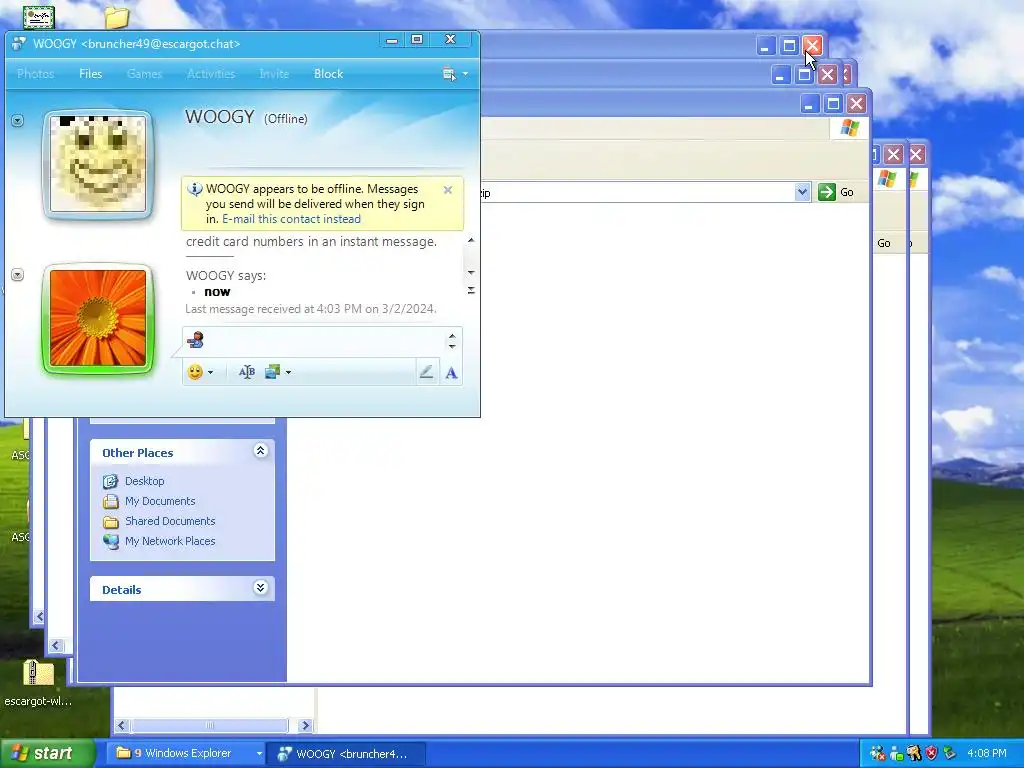
Task: Click message box scroll down arrow
Action: [452, 346]
